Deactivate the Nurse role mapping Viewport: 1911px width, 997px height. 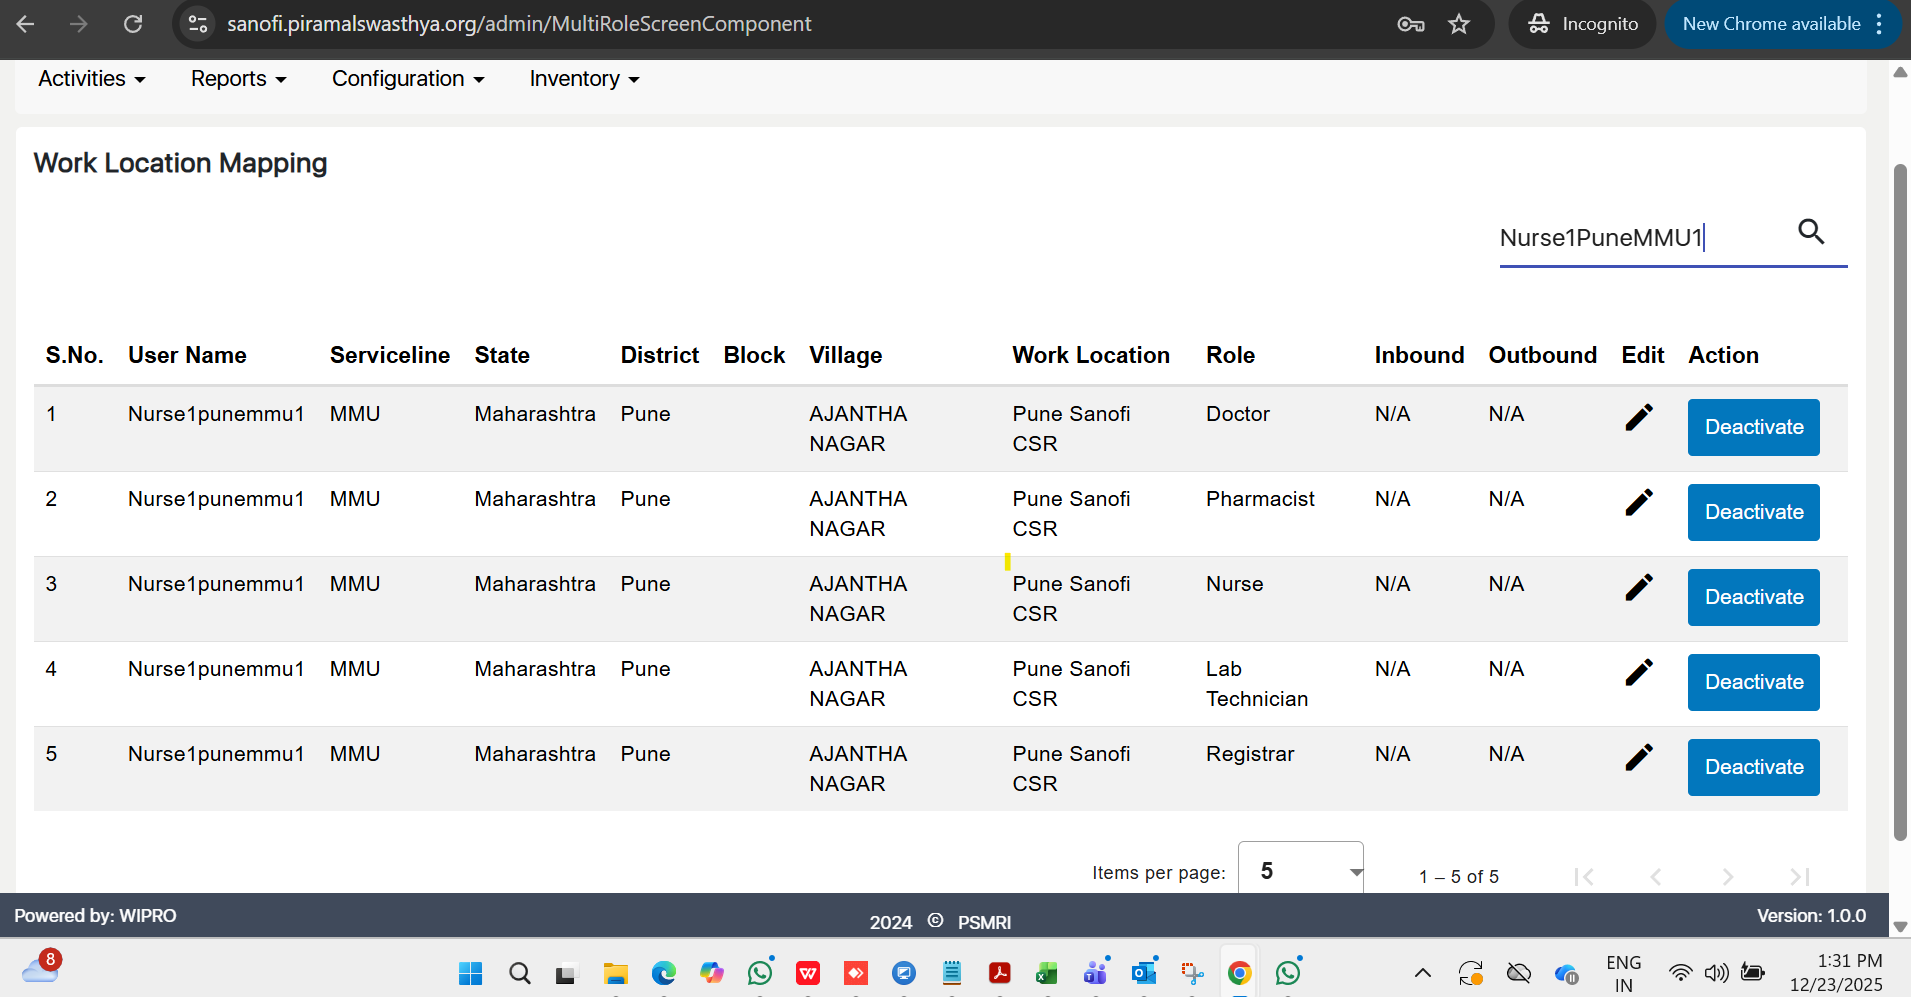pyautogui.click(x=1753, y=597)
